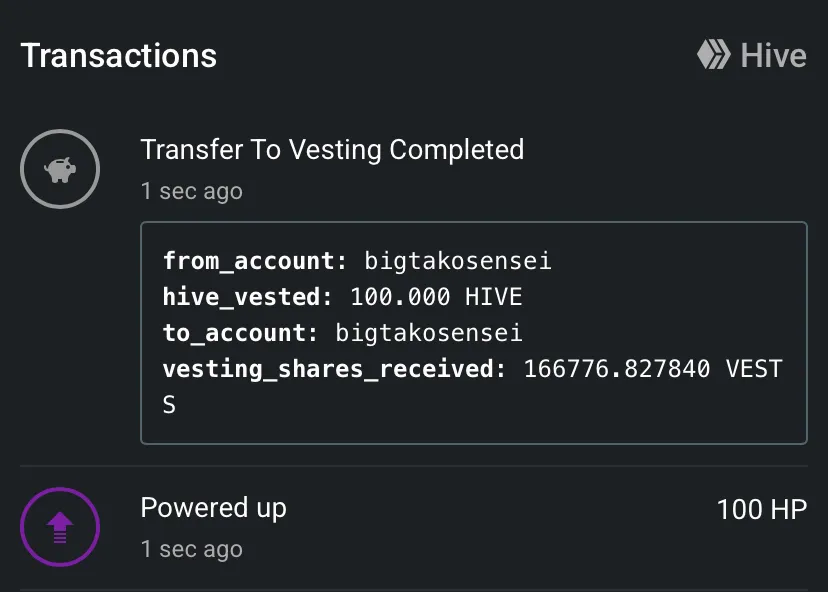
Task: Click the Hive logo icon
Action: [713, 55]
